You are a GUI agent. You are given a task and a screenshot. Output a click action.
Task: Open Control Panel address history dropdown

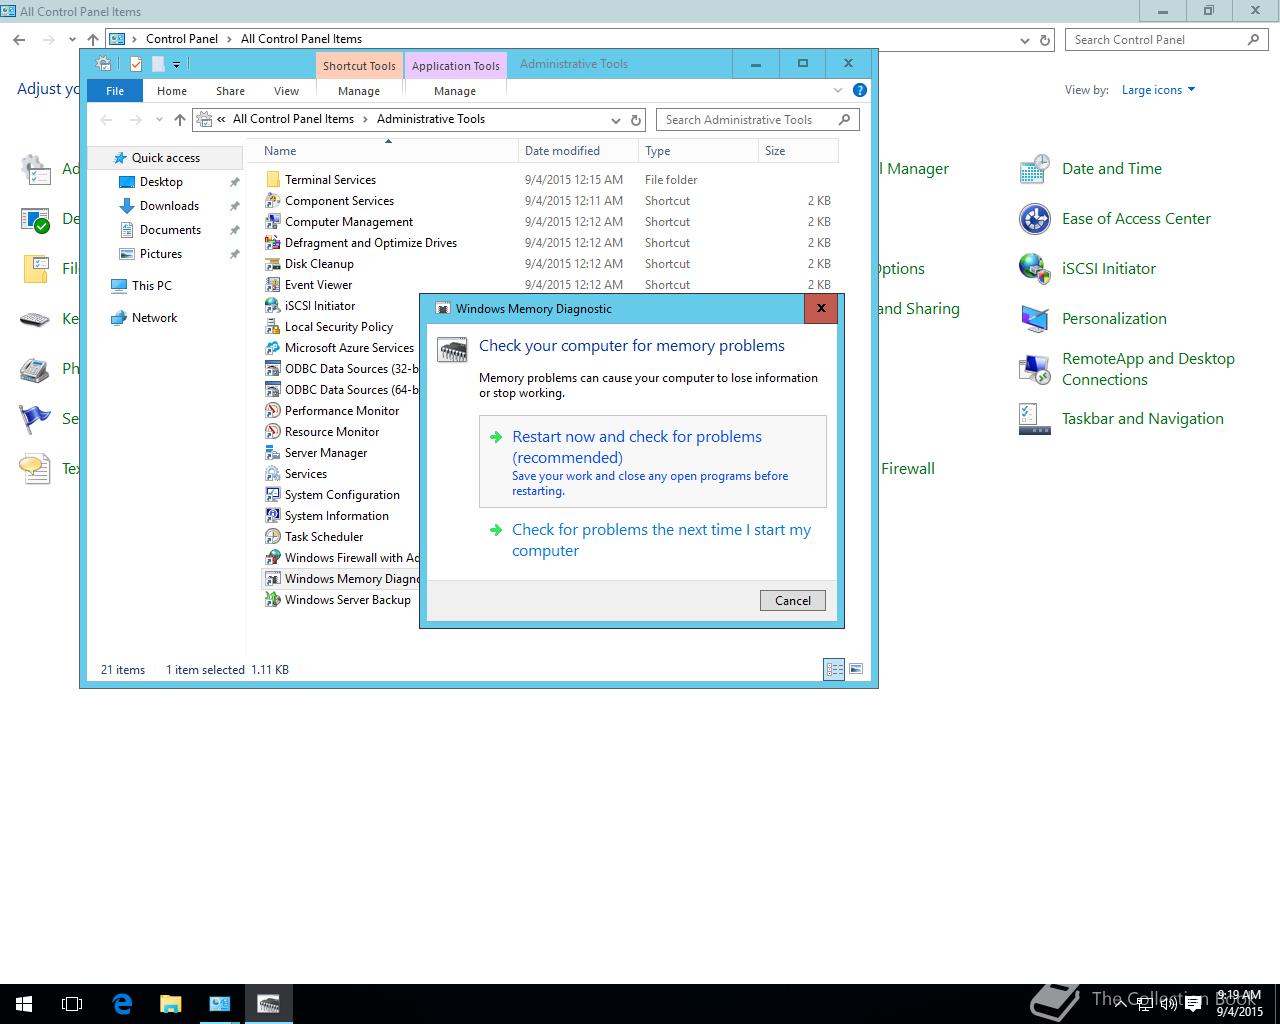(x=1025, y=40)
